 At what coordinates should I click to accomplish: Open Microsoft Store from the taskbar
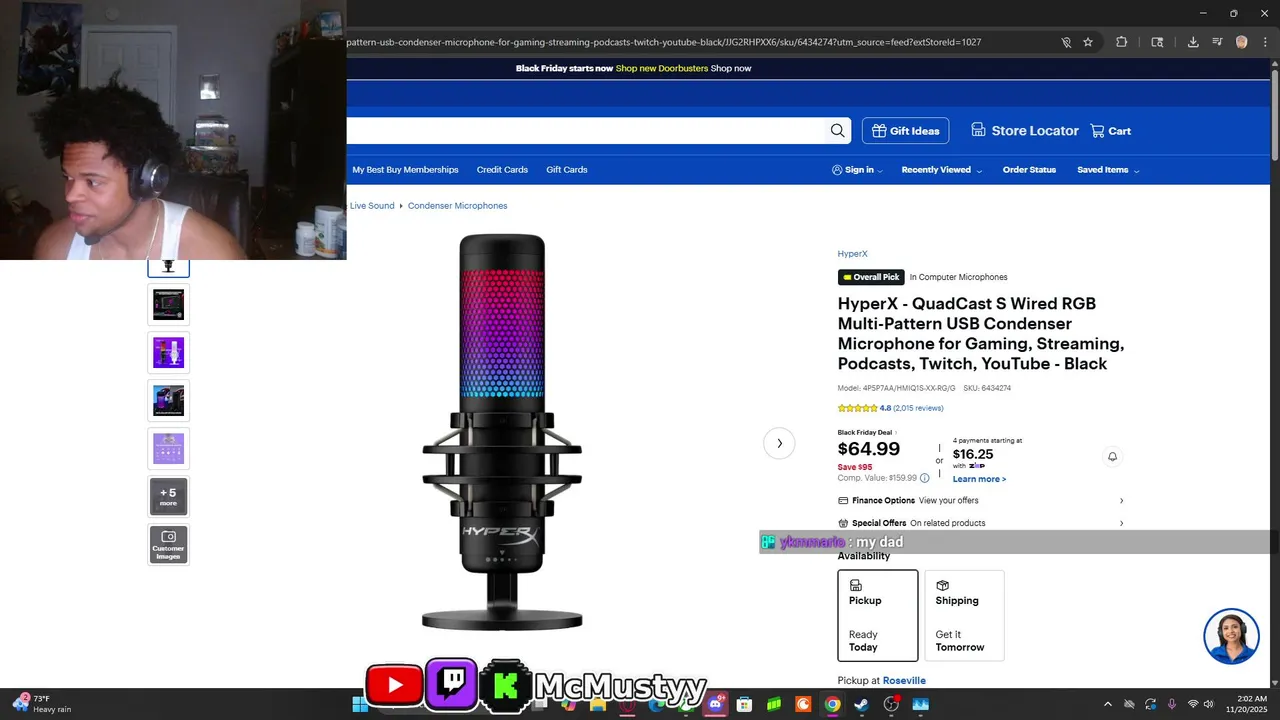click(x=744, y=704)
